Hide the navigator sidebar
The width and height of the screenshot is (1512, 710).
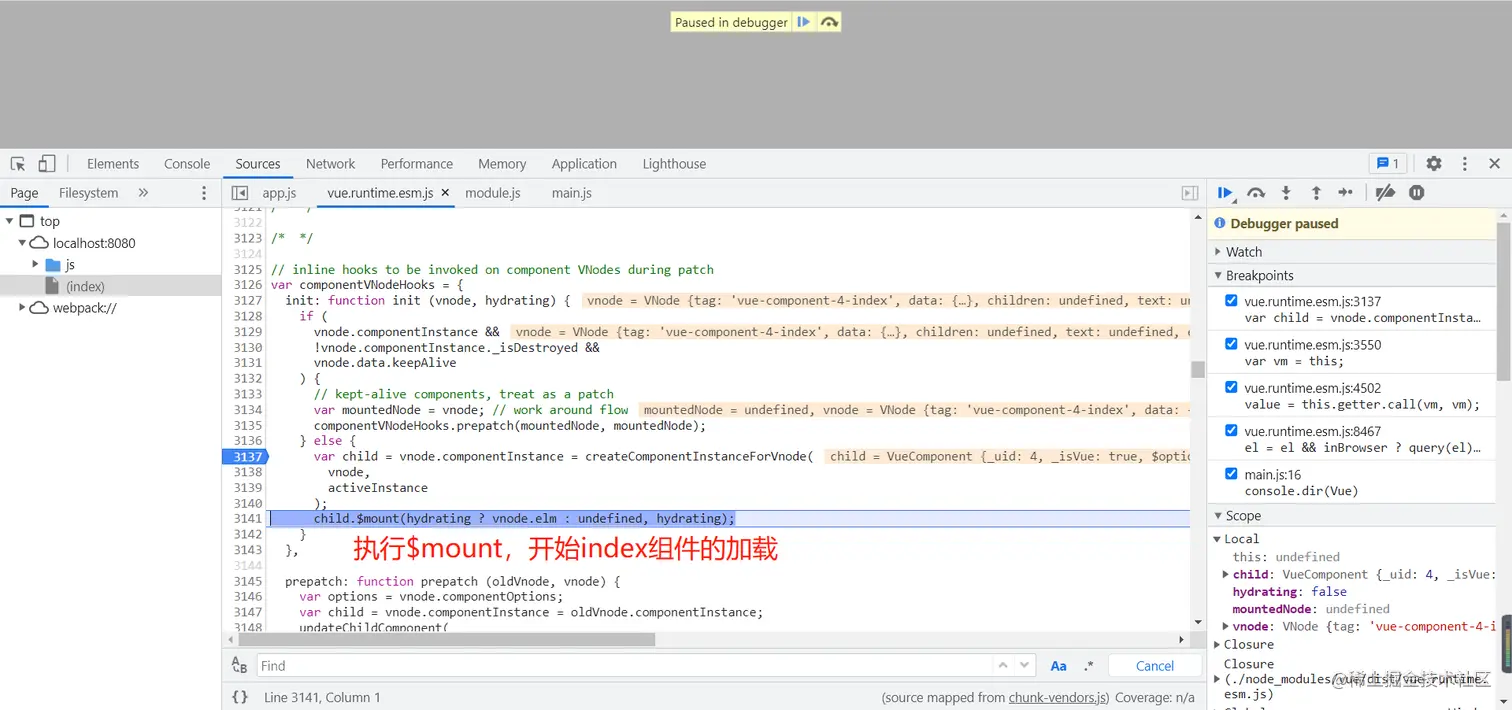click(x=240, y=193)
